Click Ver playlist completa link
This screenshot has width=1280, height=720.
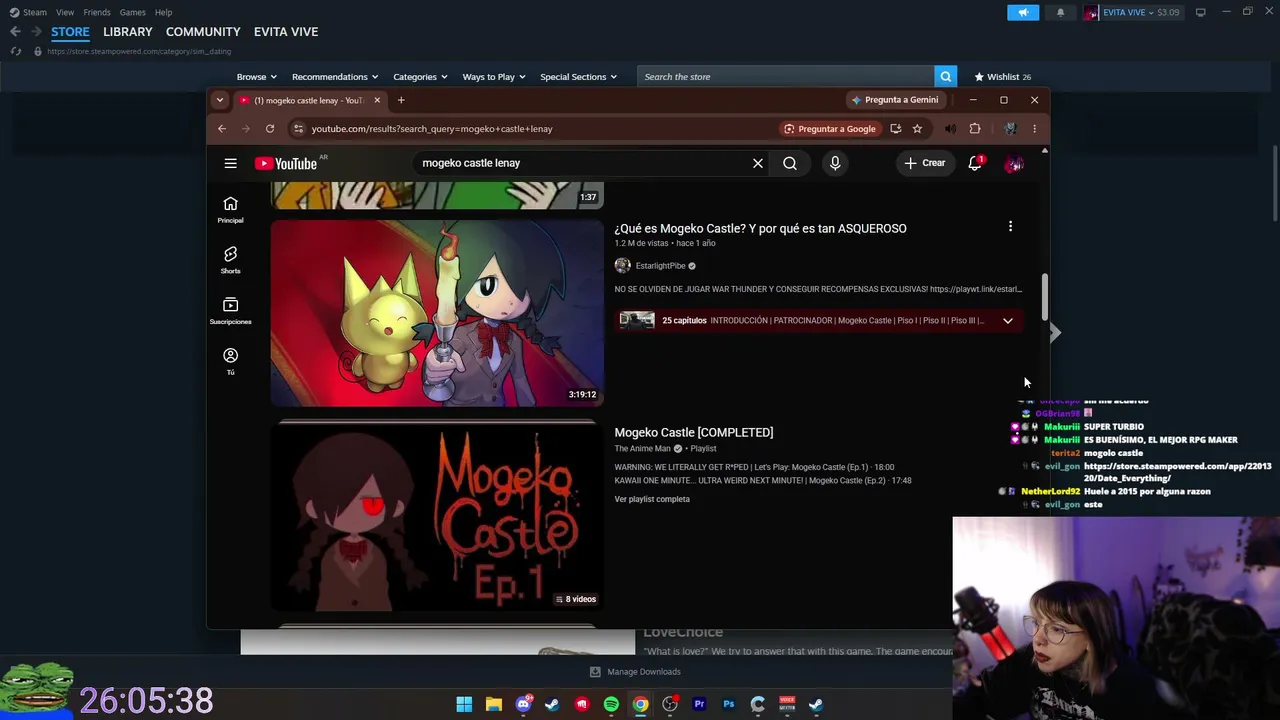(652, 499)
